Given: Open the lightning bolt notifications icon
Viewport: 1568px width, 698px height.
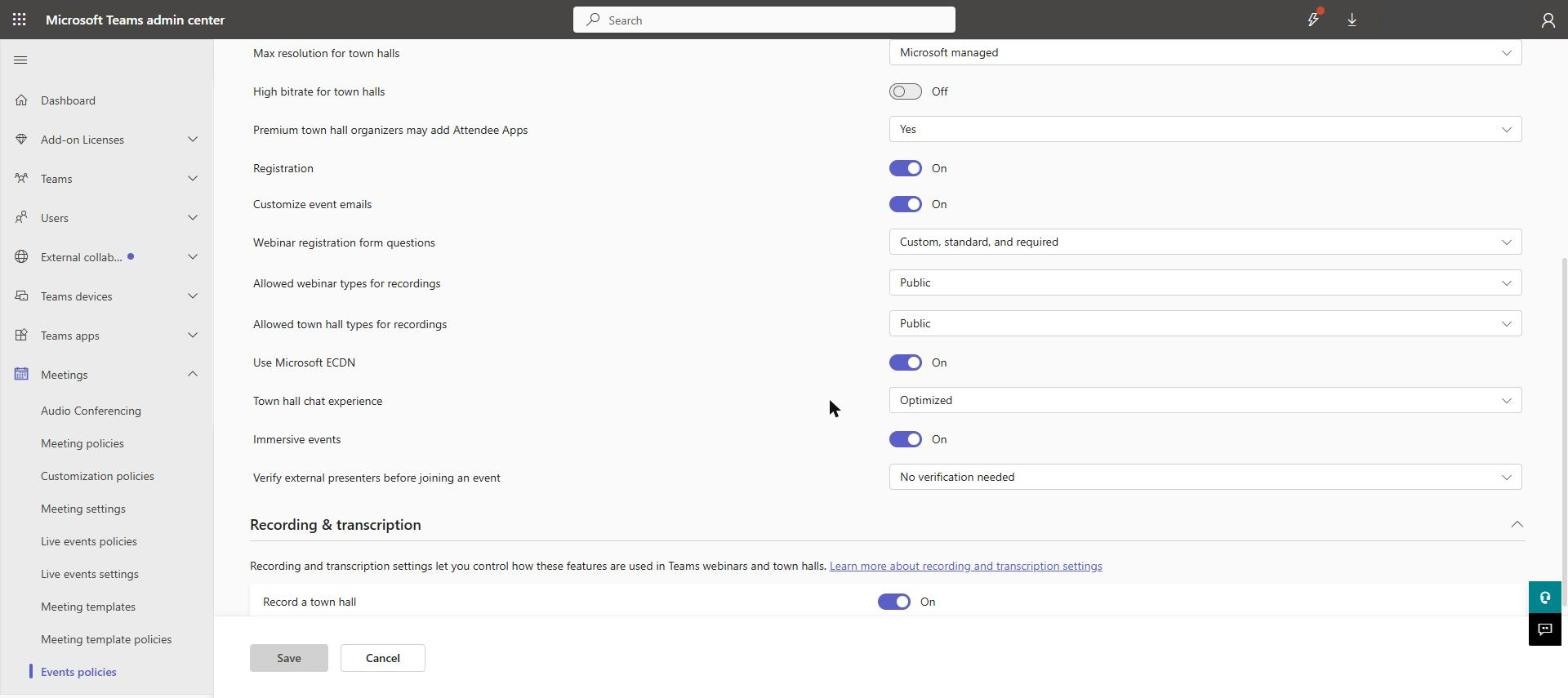Looking at the screenshot, I should click(1314, 19).
